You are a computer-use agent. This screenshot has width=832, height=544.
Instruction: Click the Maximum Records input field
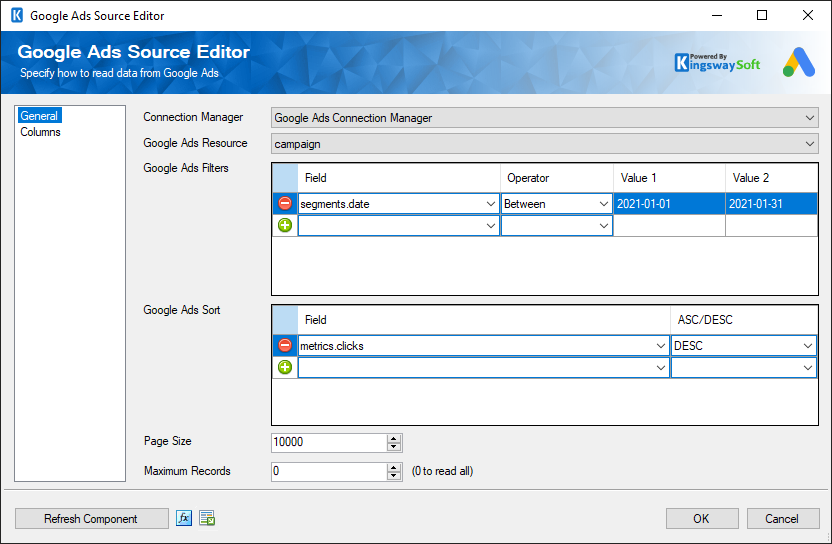tap(329, 471)
